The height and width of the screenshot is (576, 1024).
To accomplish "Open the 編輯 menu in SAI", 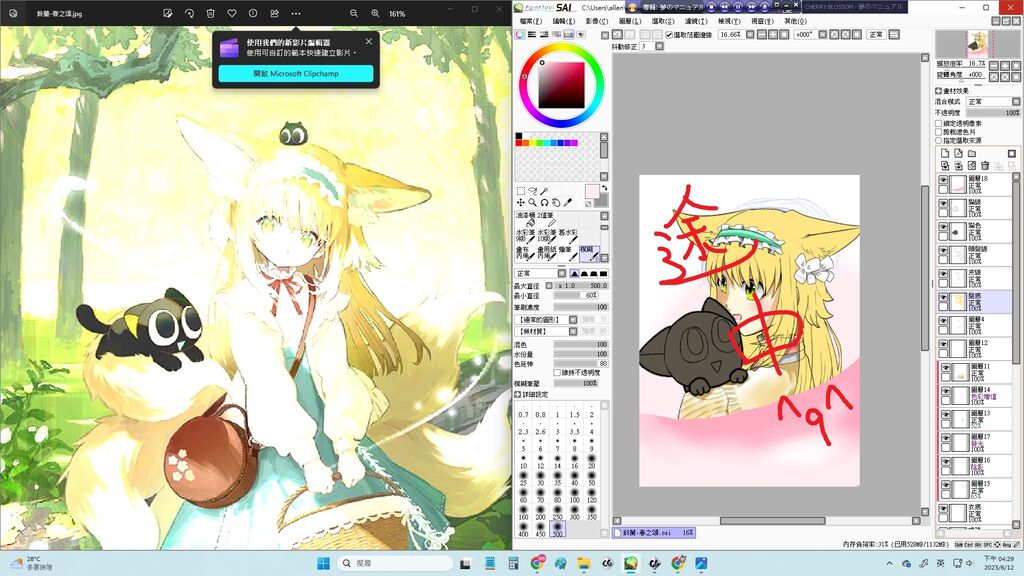I will [564, 22].
